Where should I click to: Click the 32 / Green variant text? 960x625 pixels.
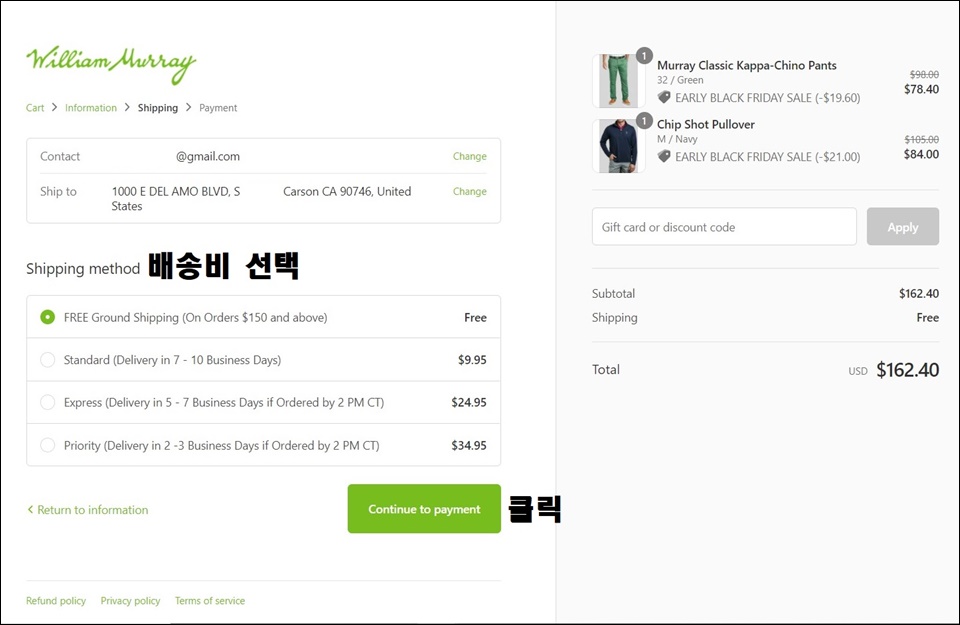[x=680, y=80]
